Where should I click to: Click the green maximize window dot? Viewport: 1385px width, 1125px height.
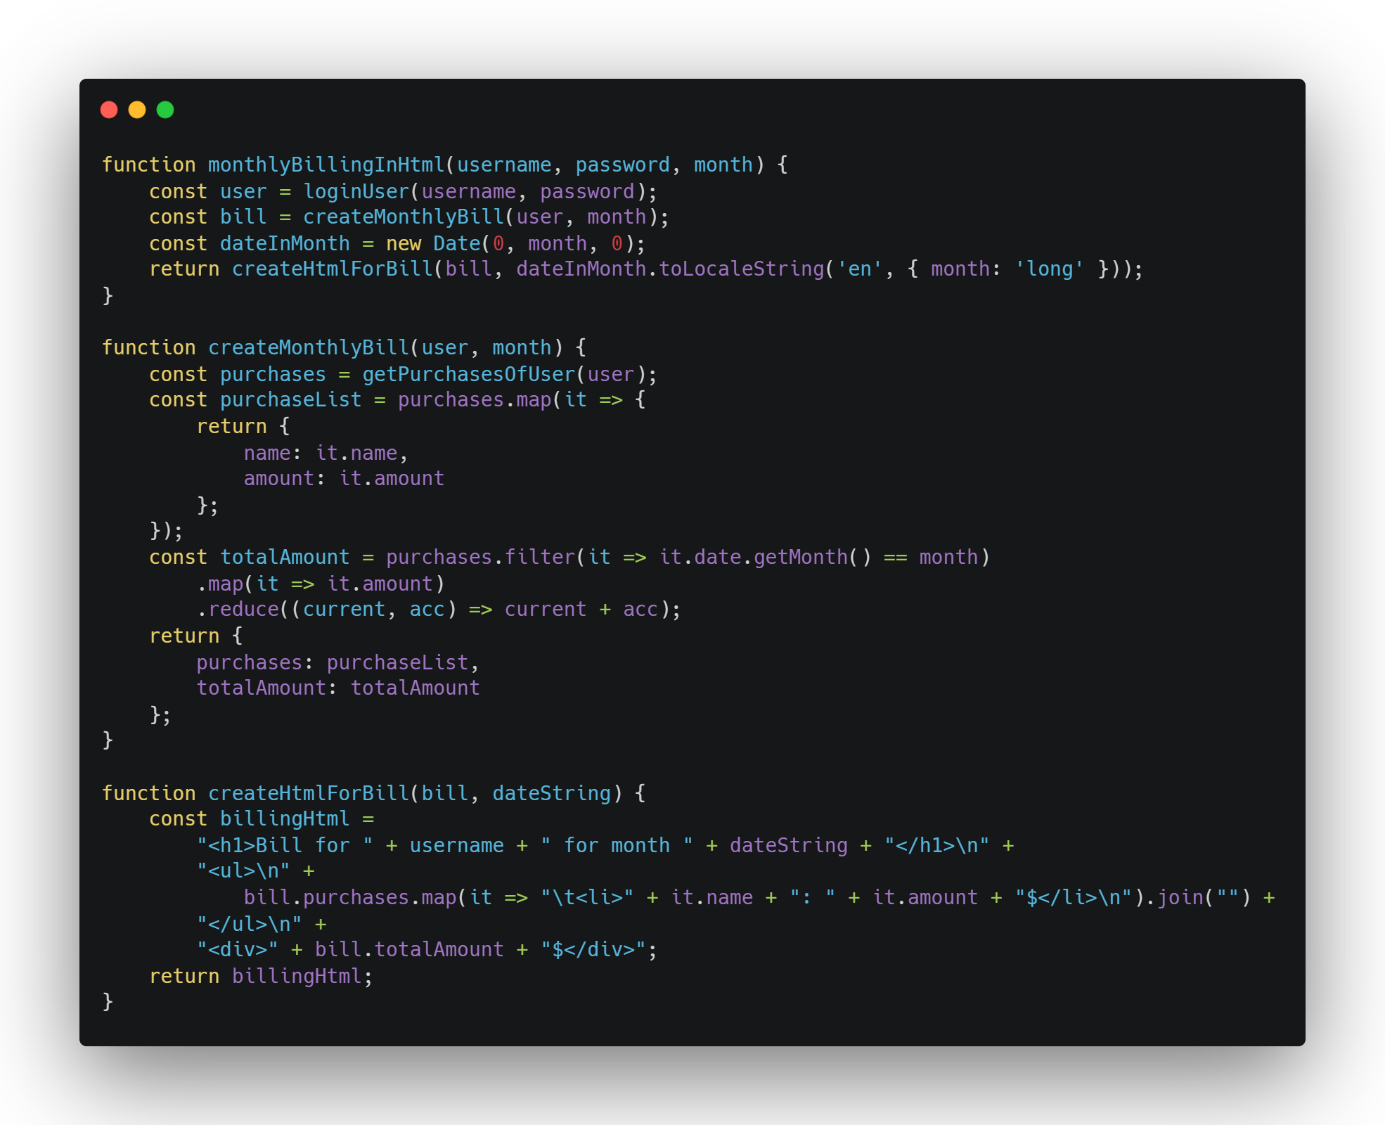[x=165, y=110]
